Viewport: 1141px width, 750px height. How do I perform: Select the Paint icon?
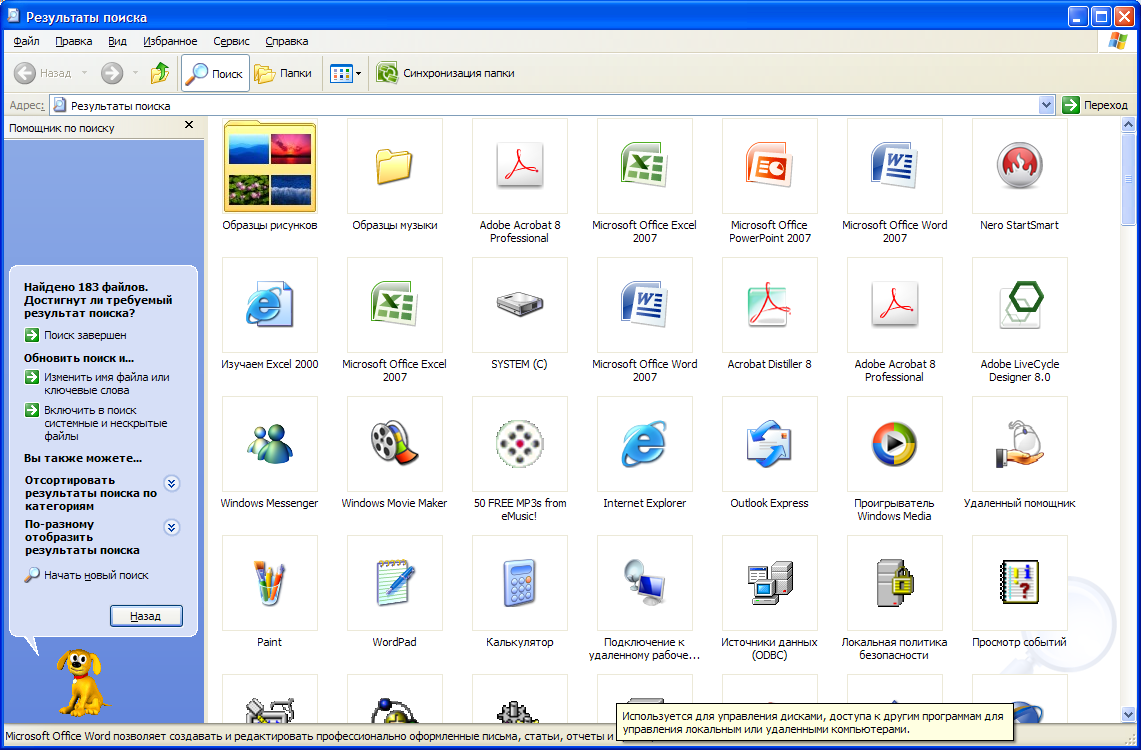(x=270, y=583)
